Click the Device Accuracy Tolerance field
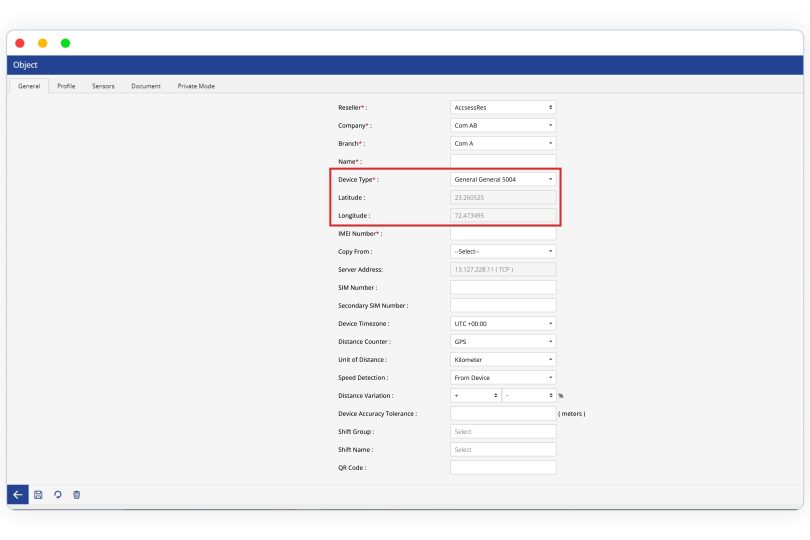Screen dimensions: 810x540 pos(503,413)
